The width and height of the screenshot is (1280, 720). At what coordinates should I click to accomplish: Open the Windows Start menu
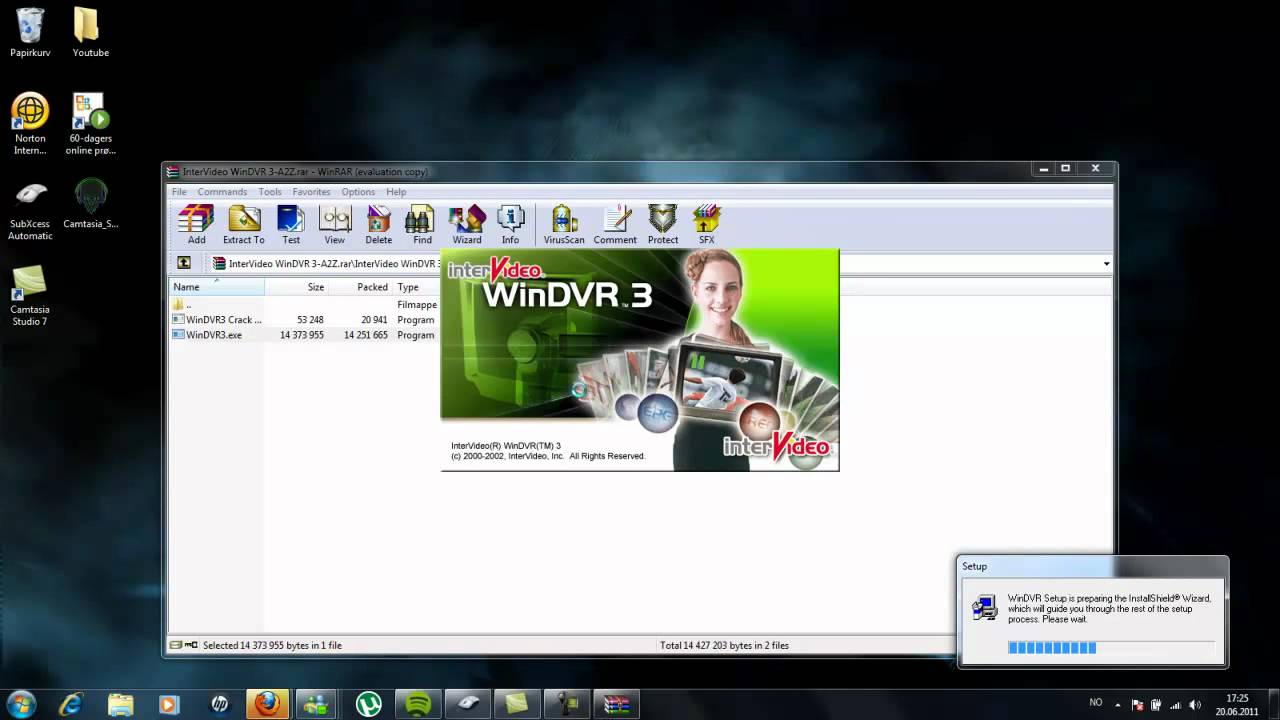click(21, 704)
